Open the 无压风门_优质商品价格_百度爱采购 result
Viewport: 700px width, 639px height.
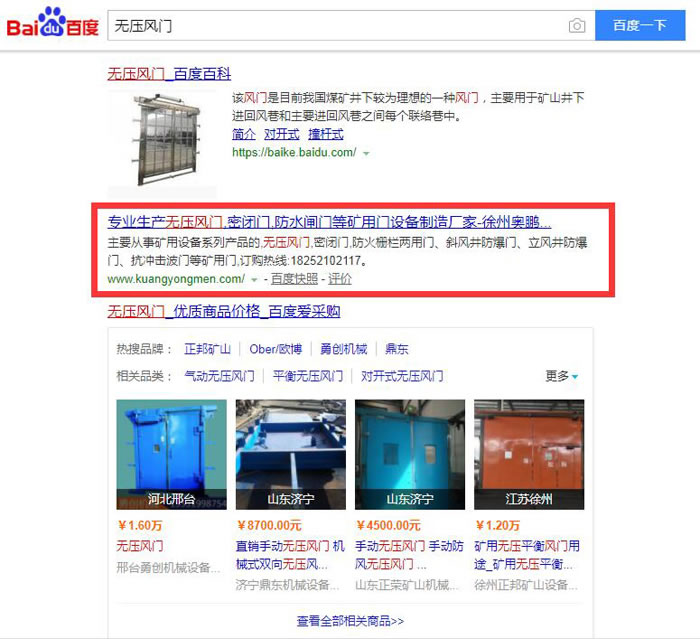[224, 311]
